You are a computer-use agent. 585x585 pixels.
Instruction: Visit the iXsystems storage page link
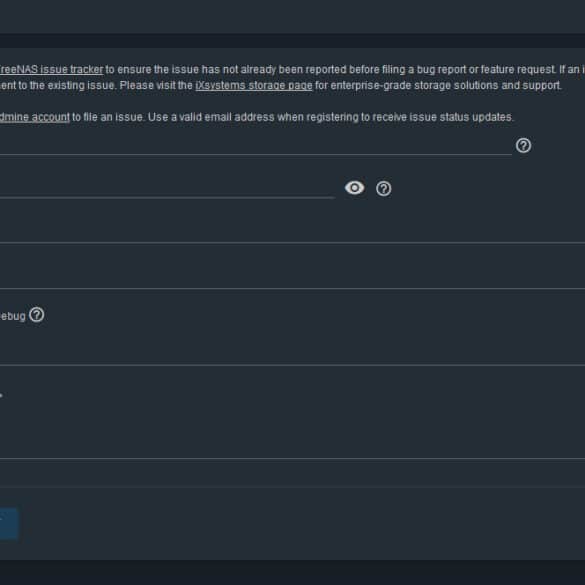[254, 85]
